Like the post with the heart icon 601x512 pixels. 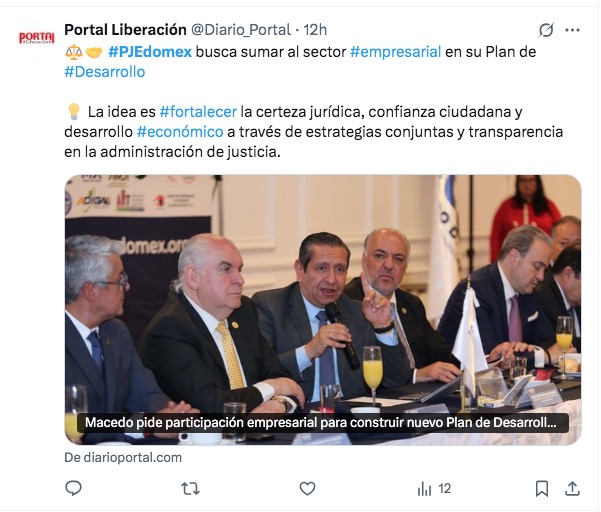(307, 489)
